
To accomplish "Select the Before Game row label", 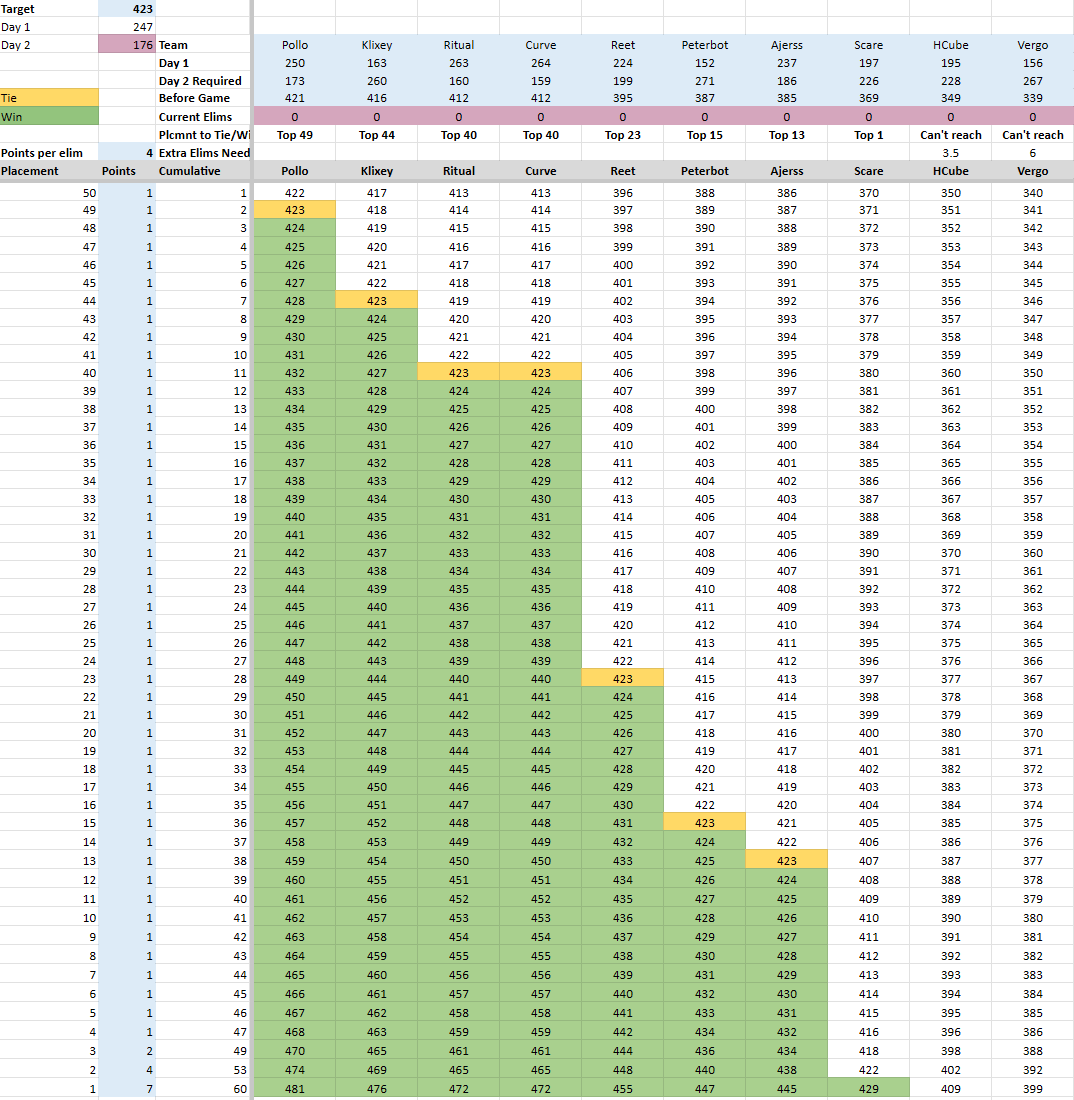I will pyautogui.click(x=203, y=98).
